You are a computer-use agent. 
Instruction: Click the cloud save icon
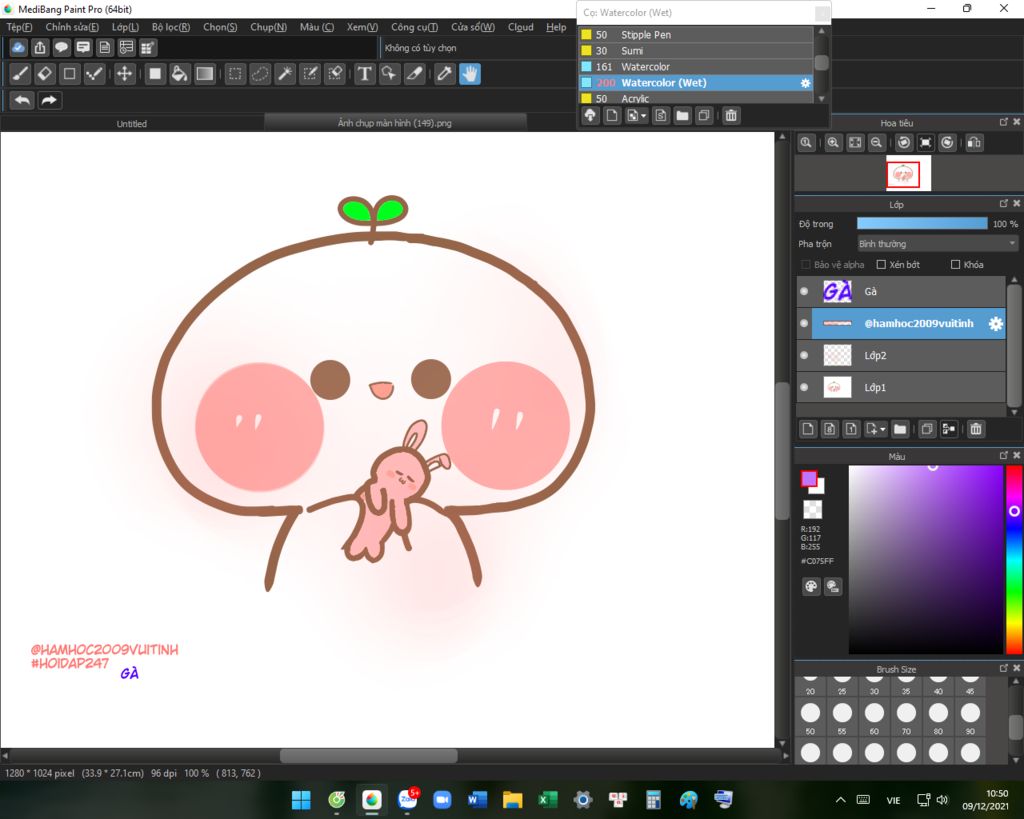(18, 48)
